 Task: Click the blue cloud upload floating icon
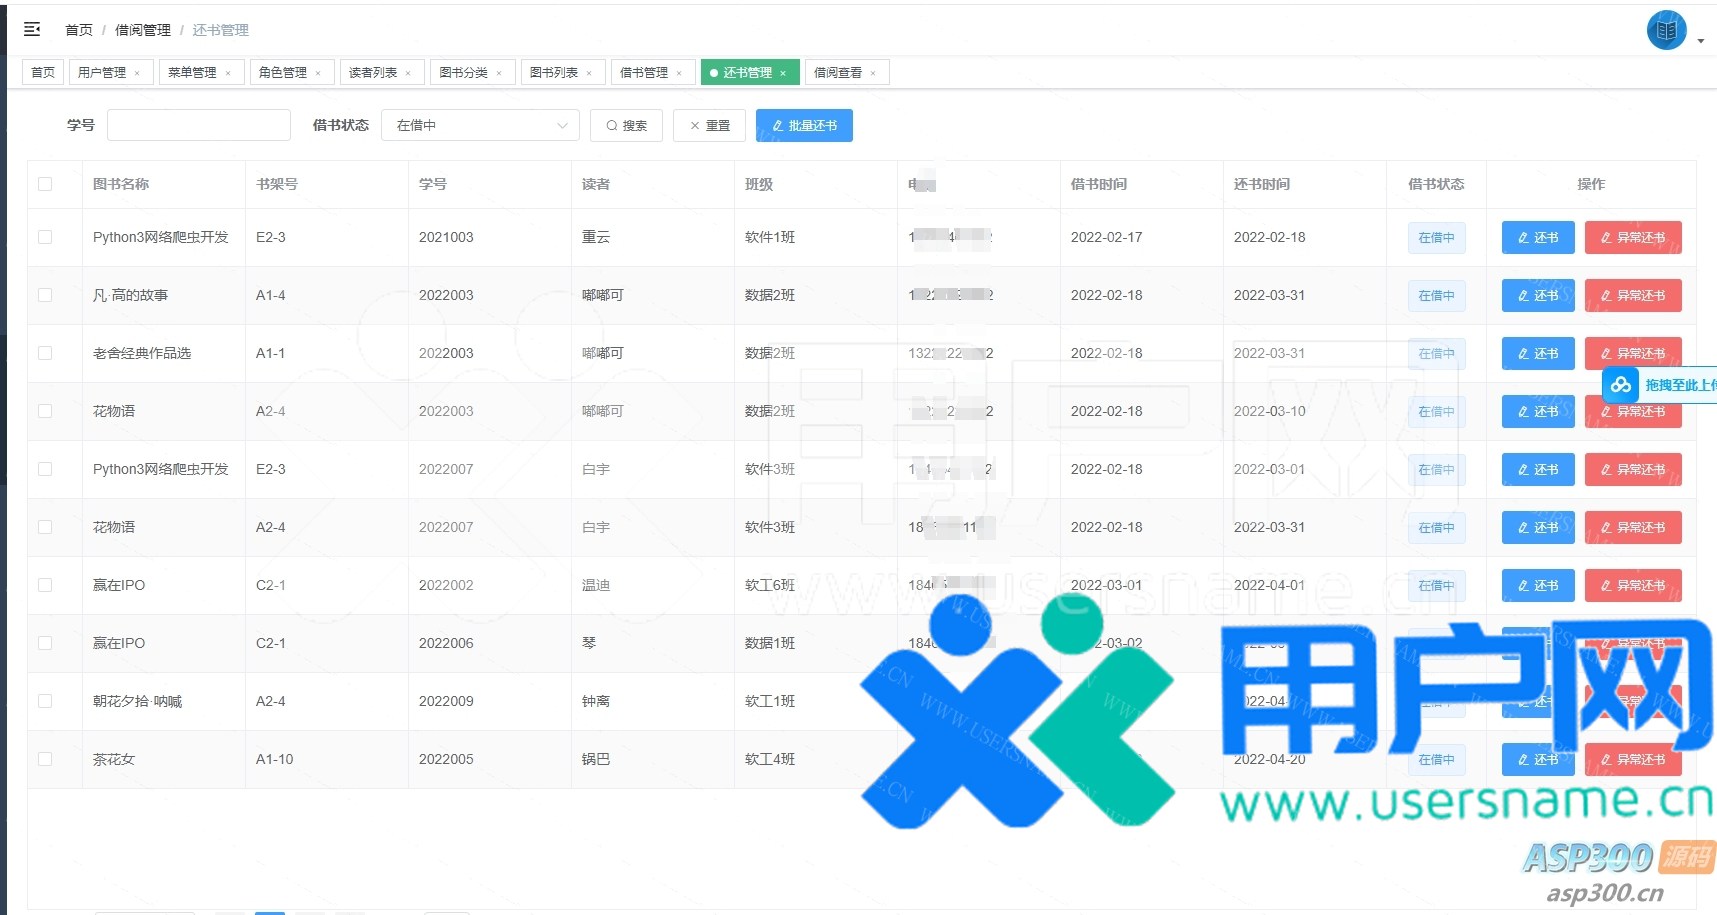click(x=1620, y=385)
